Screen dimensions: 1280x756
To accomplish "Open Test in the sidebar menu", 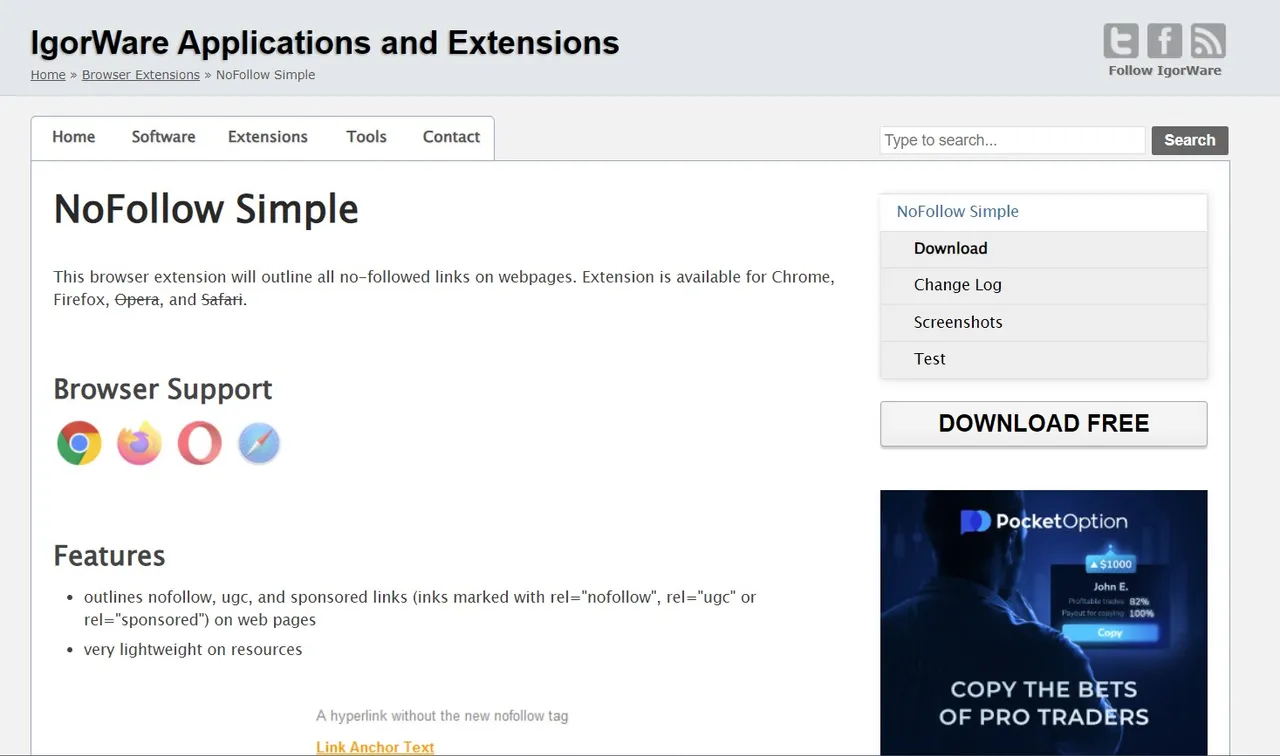I will coord(1043,359).
